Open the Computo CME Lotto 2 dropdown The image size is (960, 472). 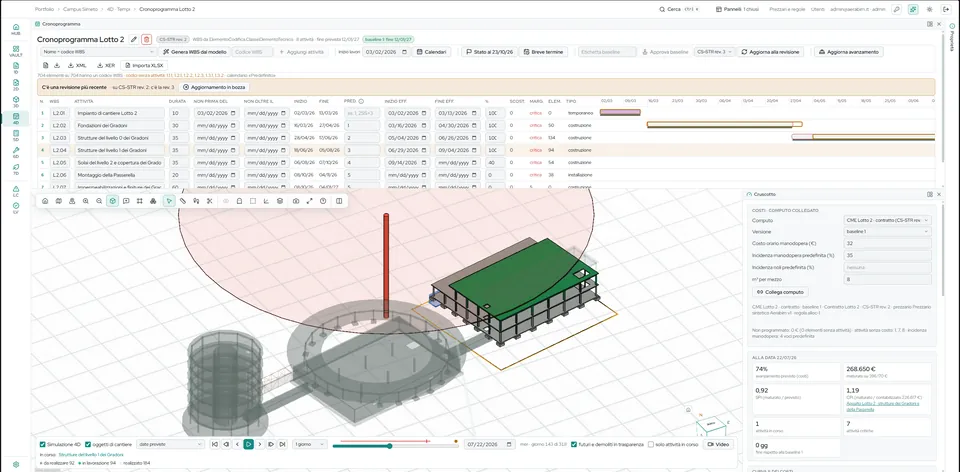[x=887, y=220]
